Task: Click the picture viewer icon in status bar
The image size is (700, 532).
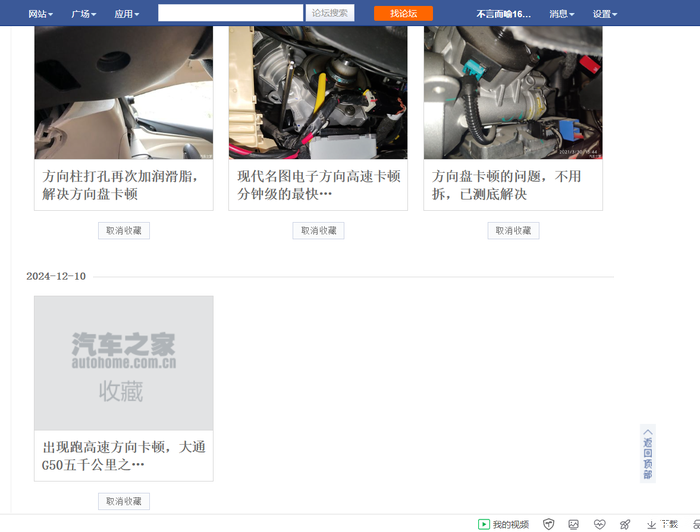Action: point(573,524)
